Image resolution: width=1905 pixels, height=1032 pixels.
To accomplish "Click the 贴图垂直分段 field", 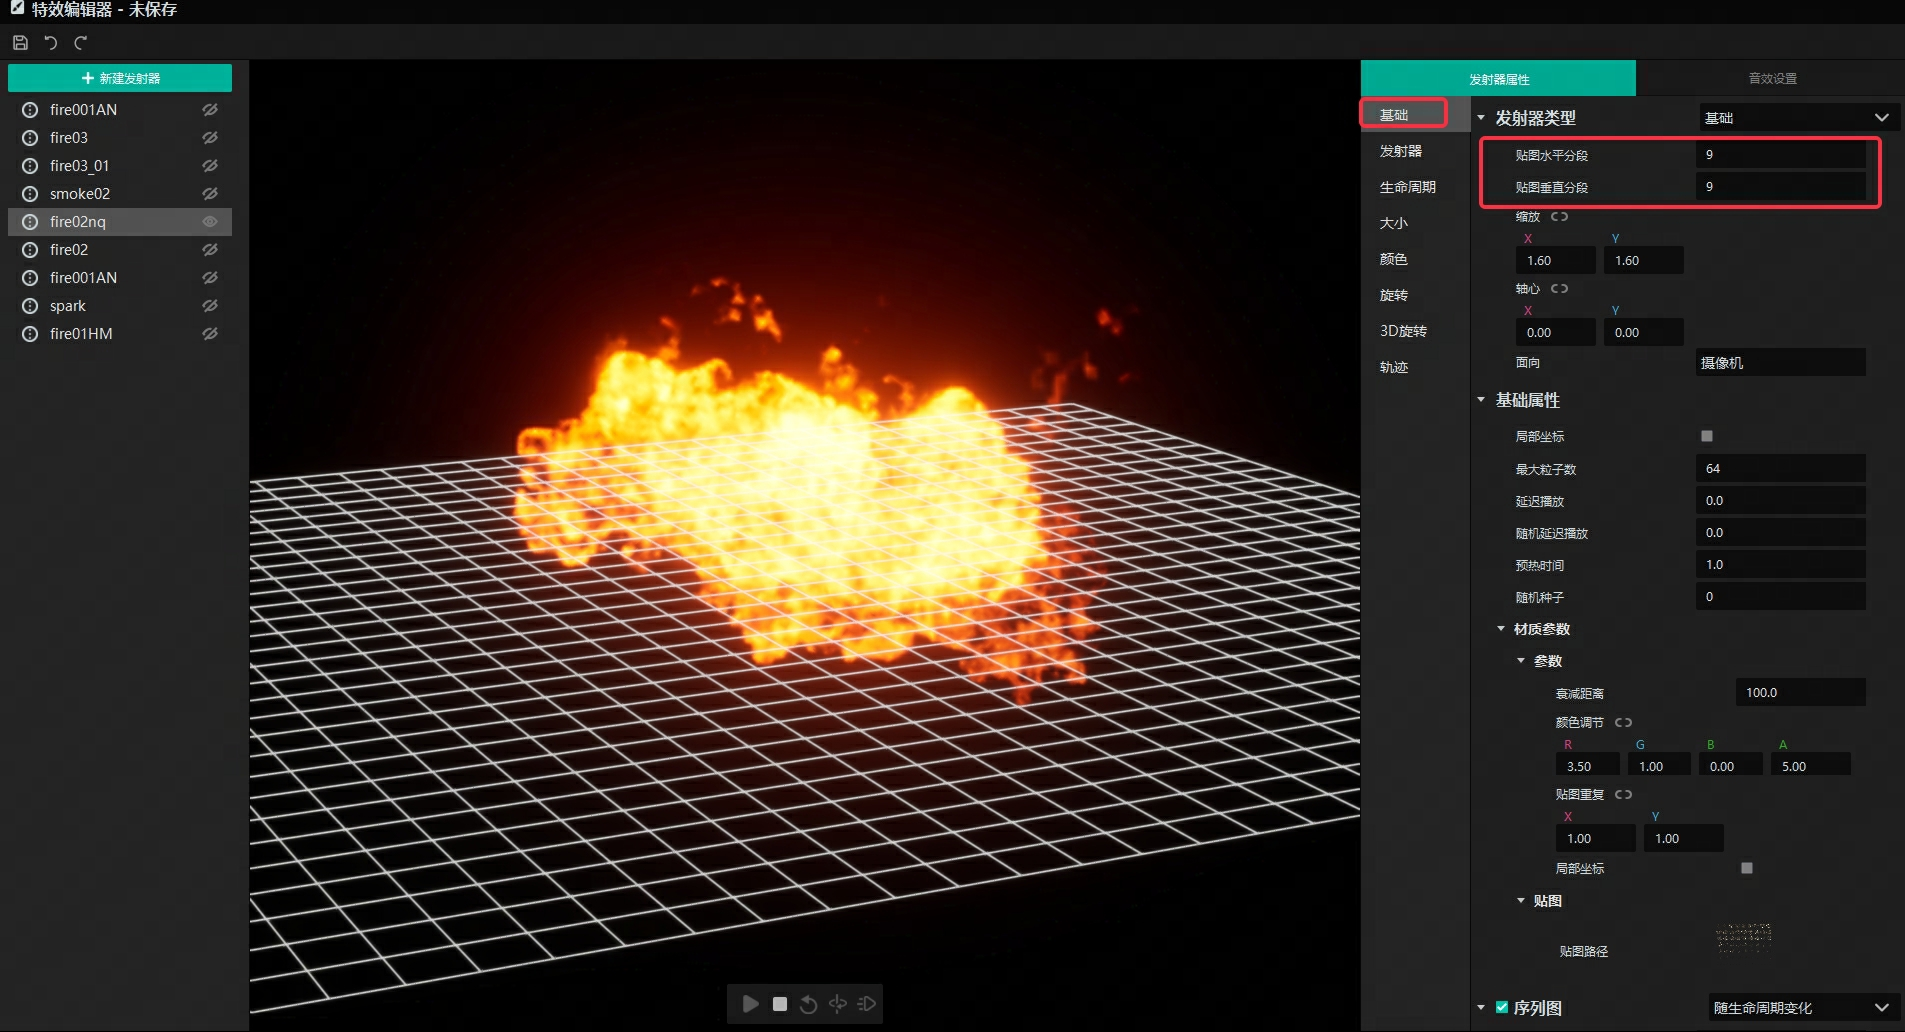I will tap(1781, 186).
